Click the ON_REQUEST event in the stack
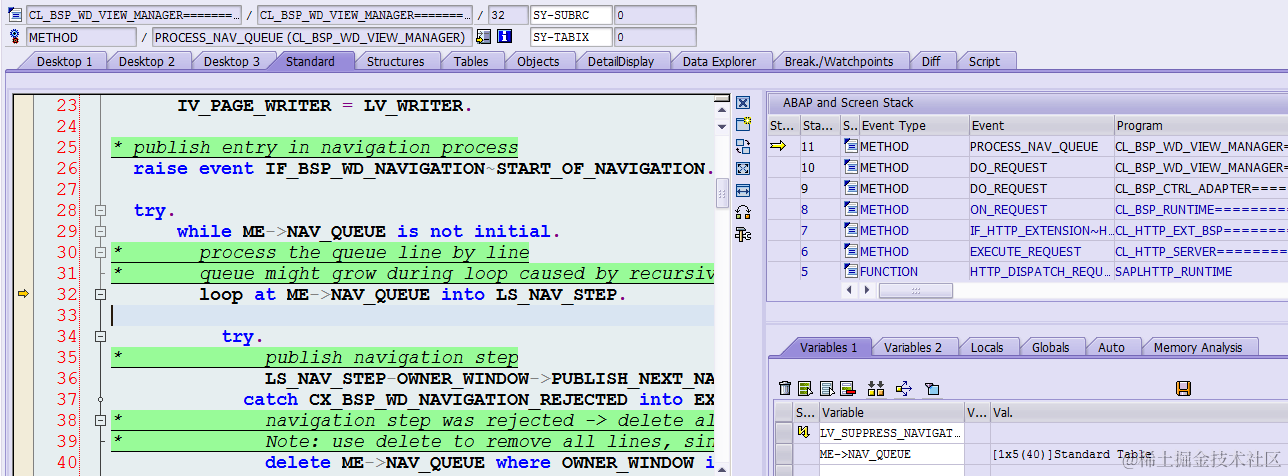 tap(1009, 209)
